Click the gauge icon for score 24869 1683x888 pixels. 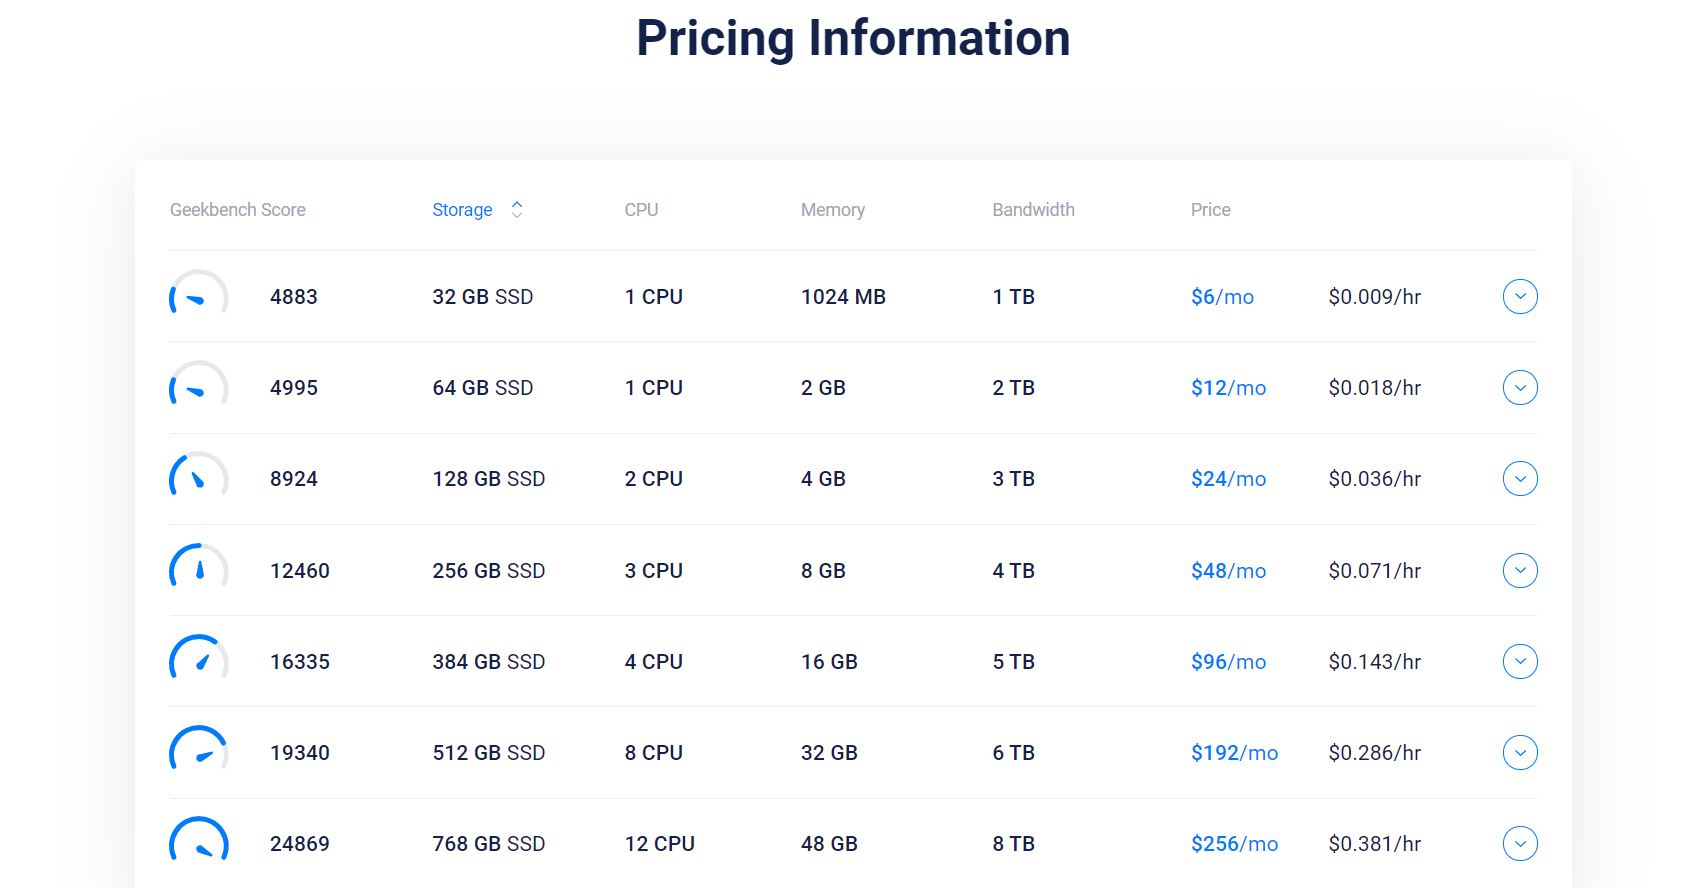click(x=198, y=843)
